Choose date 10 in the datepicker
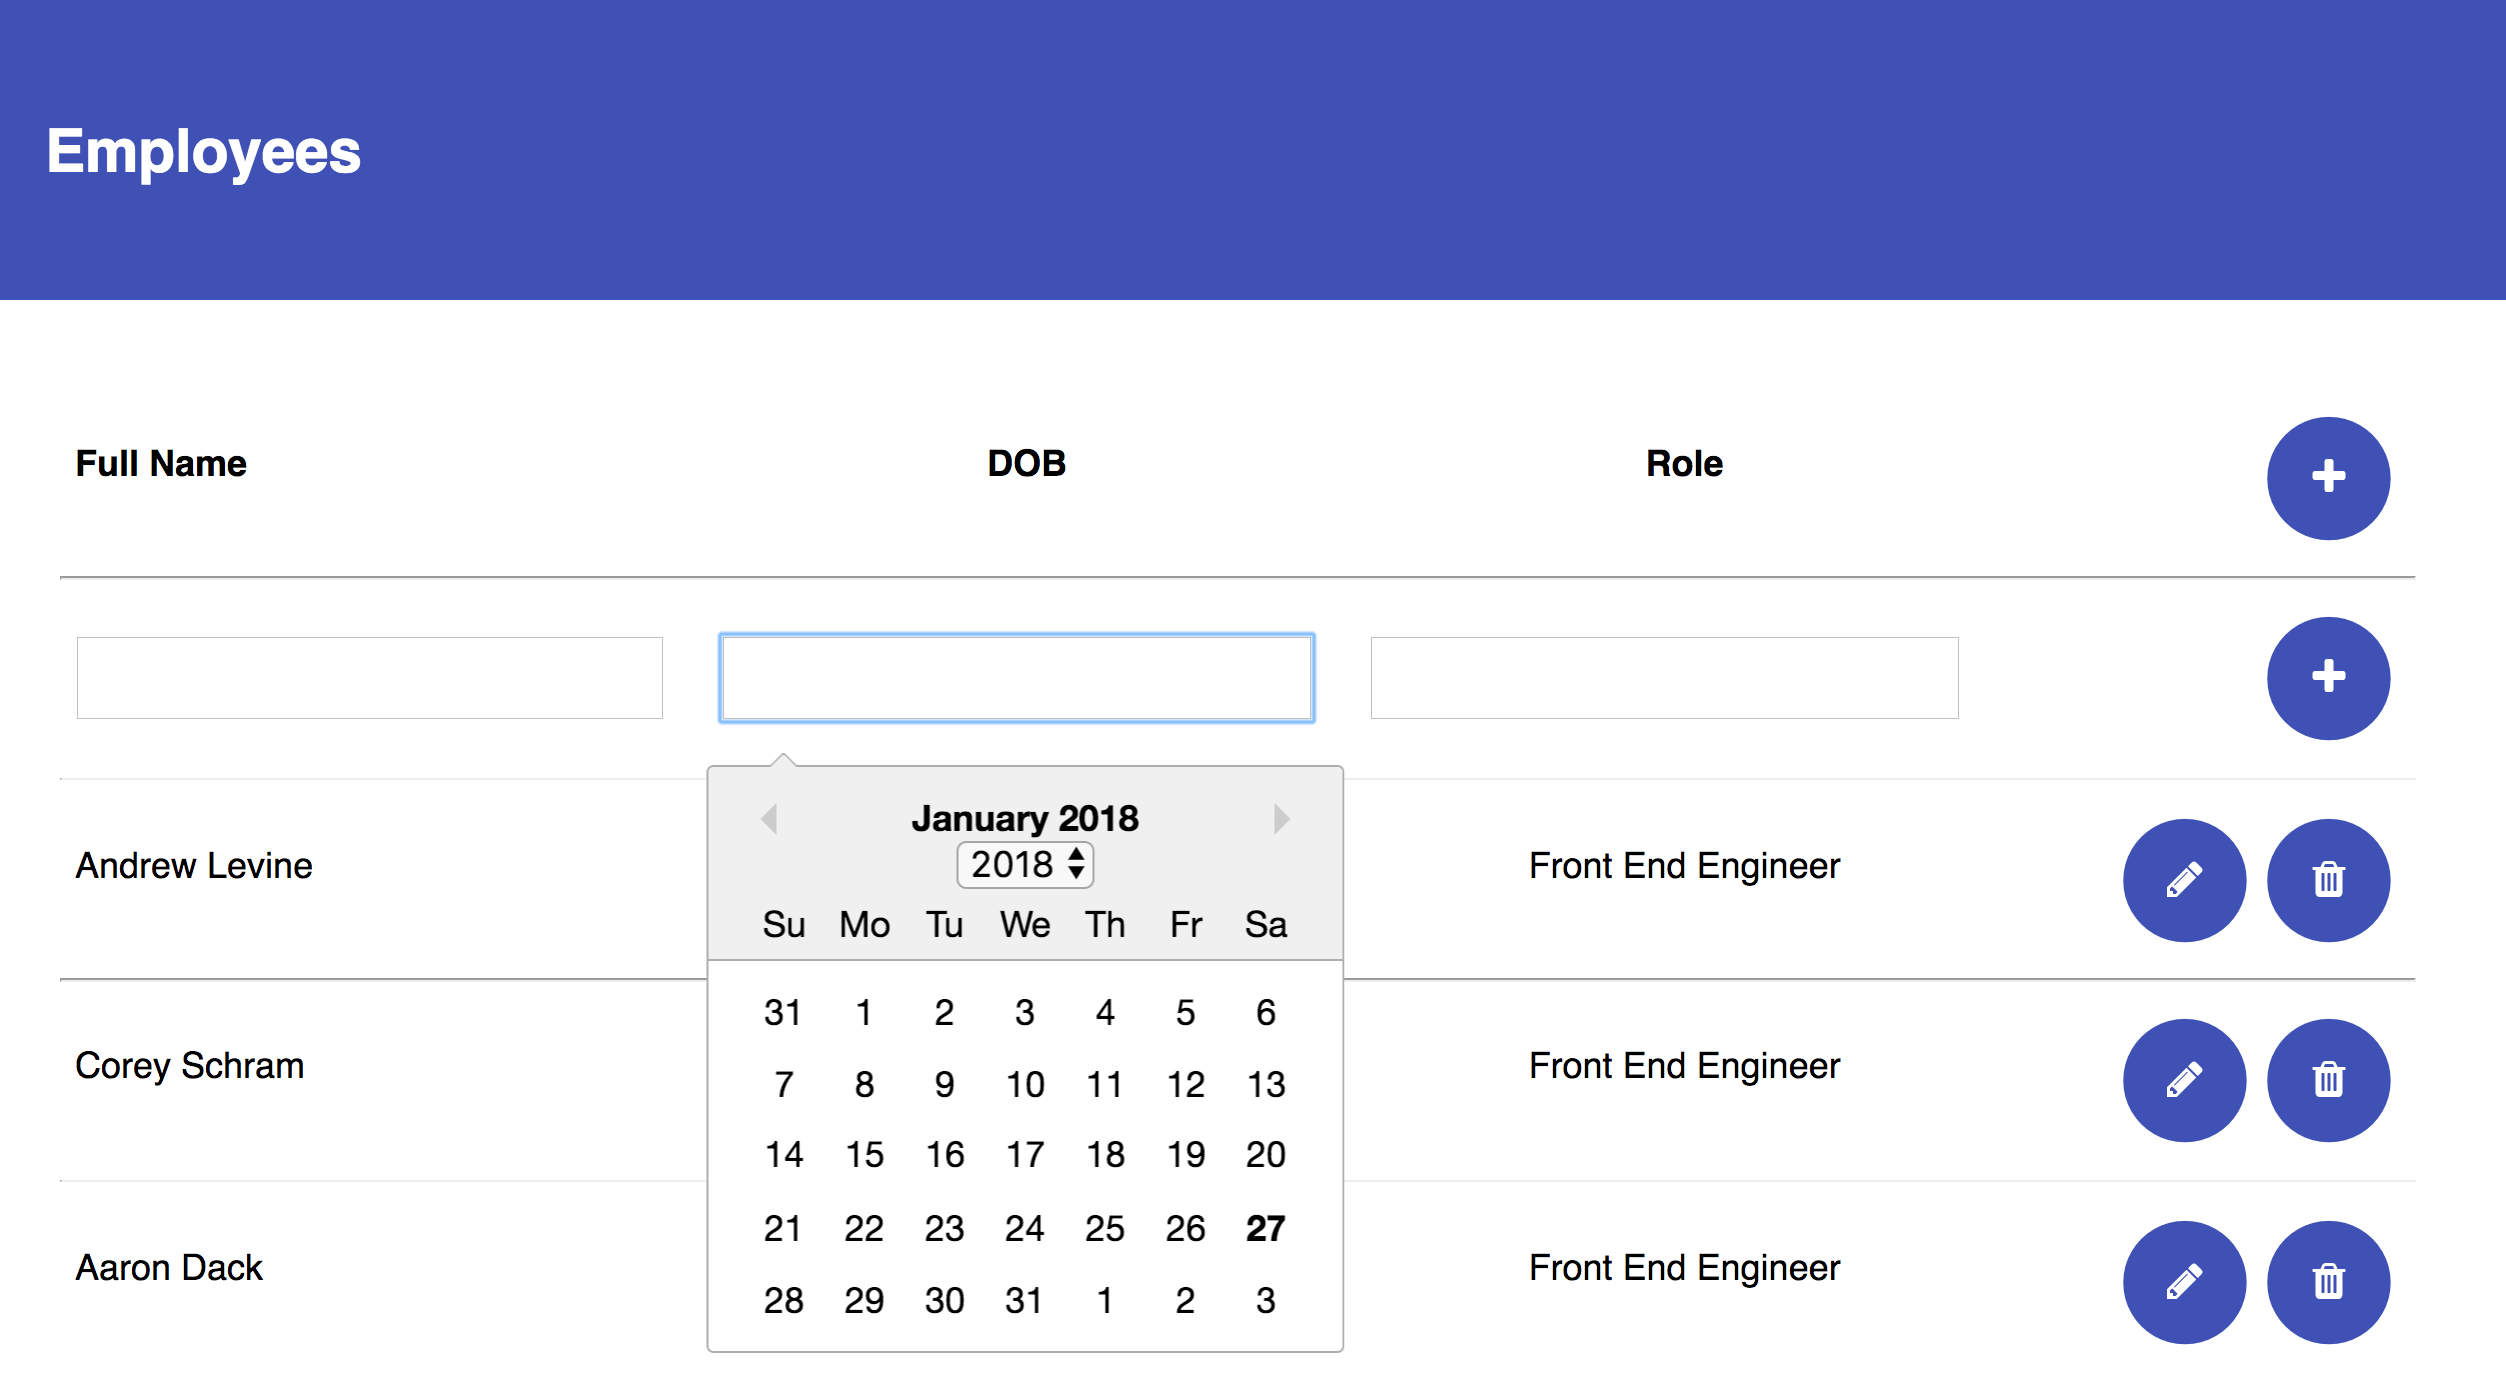The width and height of the screenshot is (2506, 1380). click(x=1025, y=1084)
